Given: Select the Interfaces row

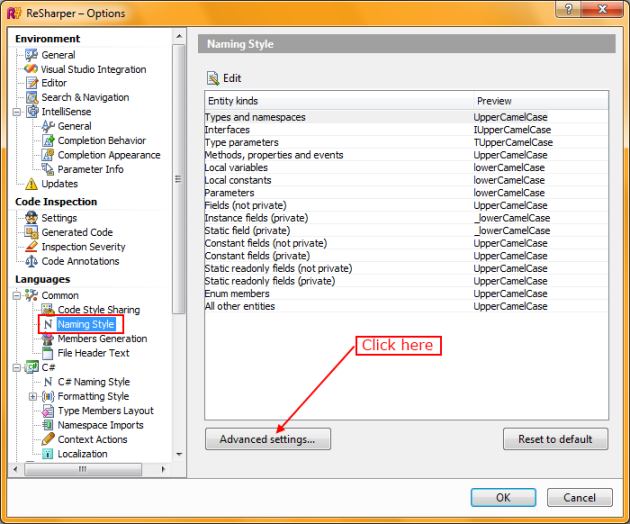Looking at the screenshot, I should point(406,130).
